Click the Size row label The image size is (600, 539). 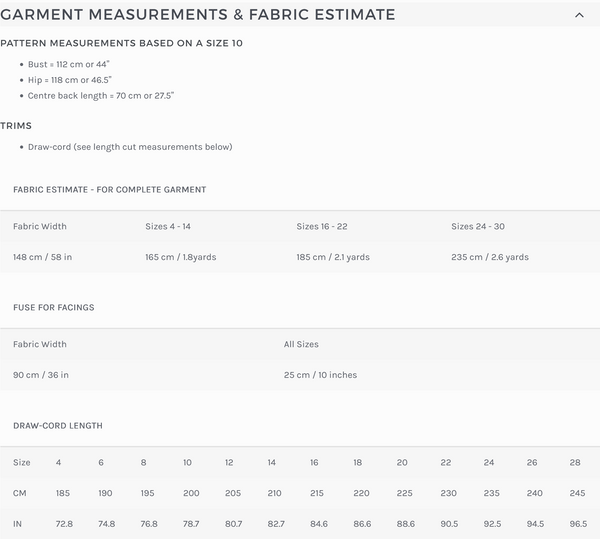[x=21, y=462]
